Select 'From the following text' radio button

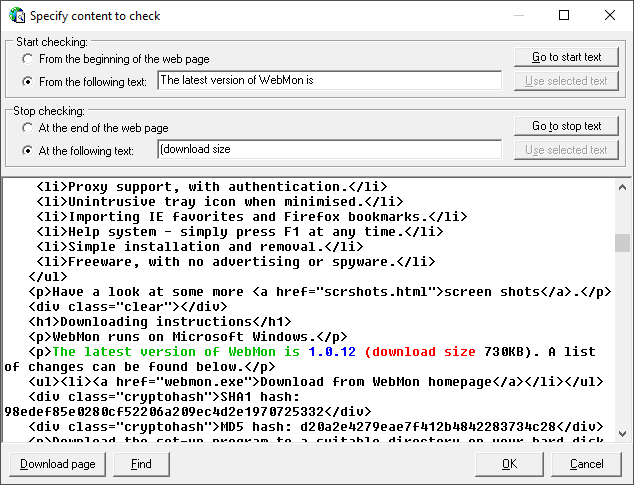click(x=27, y=82)
